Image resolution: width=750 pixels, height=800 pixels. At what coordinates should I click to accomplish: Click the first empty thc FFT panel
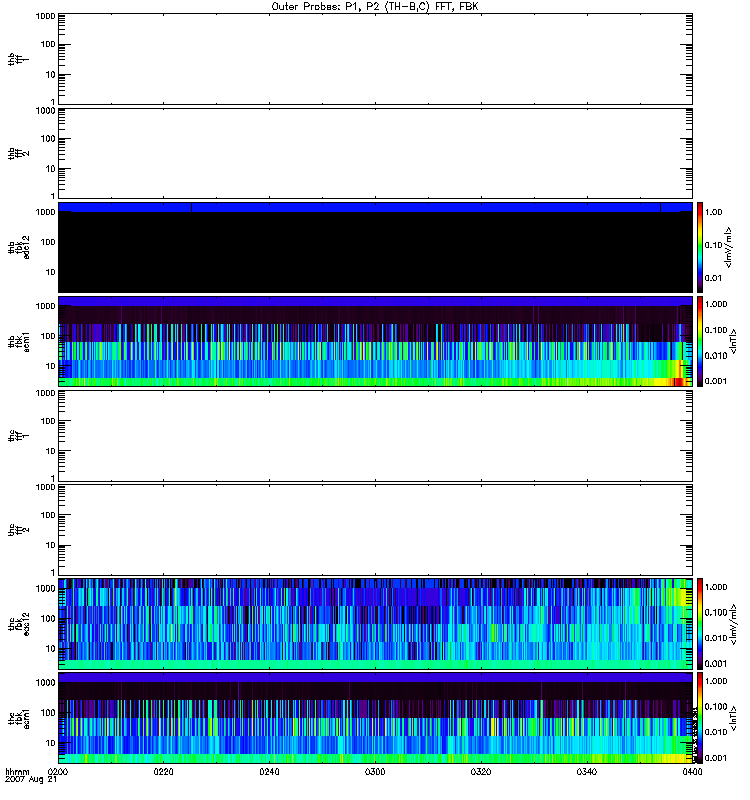[x=375, y=434]
